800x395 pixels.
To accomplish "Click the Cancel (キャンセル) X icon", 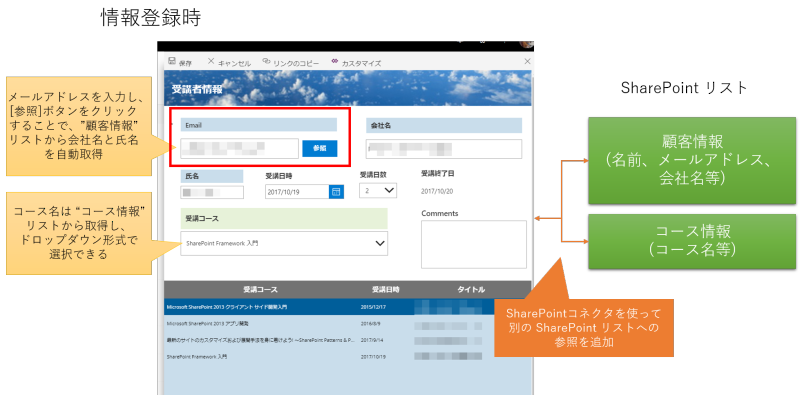I will 211,61.
